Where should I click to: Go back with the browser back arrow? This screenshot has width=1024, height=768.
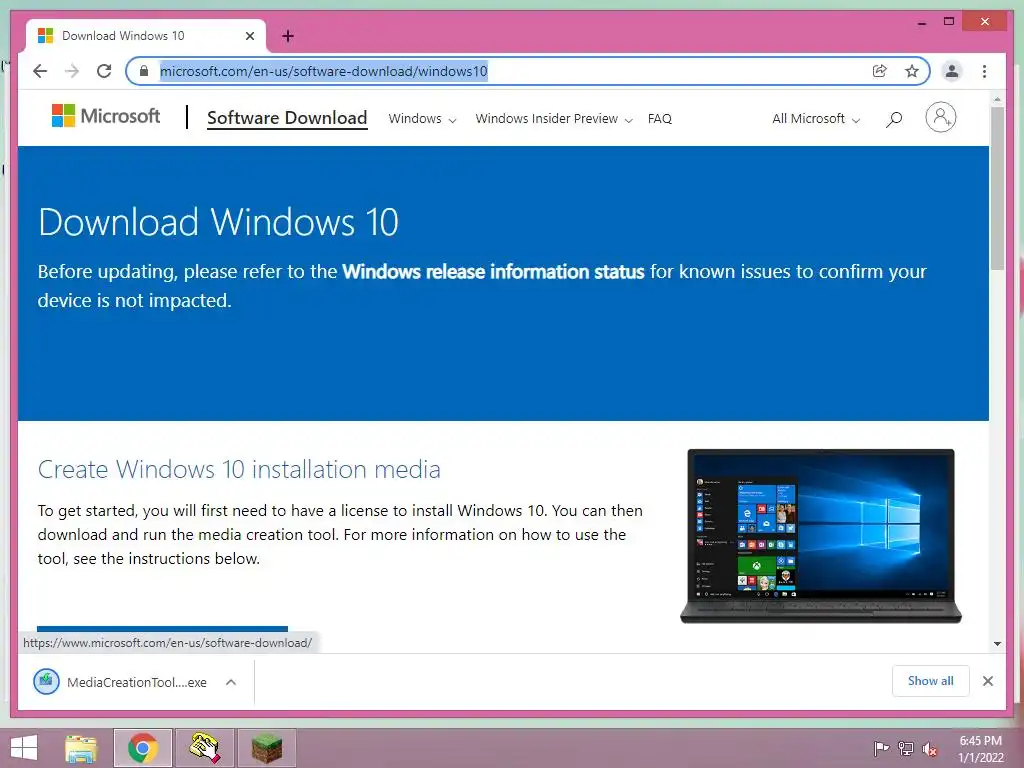pos(40,71)
